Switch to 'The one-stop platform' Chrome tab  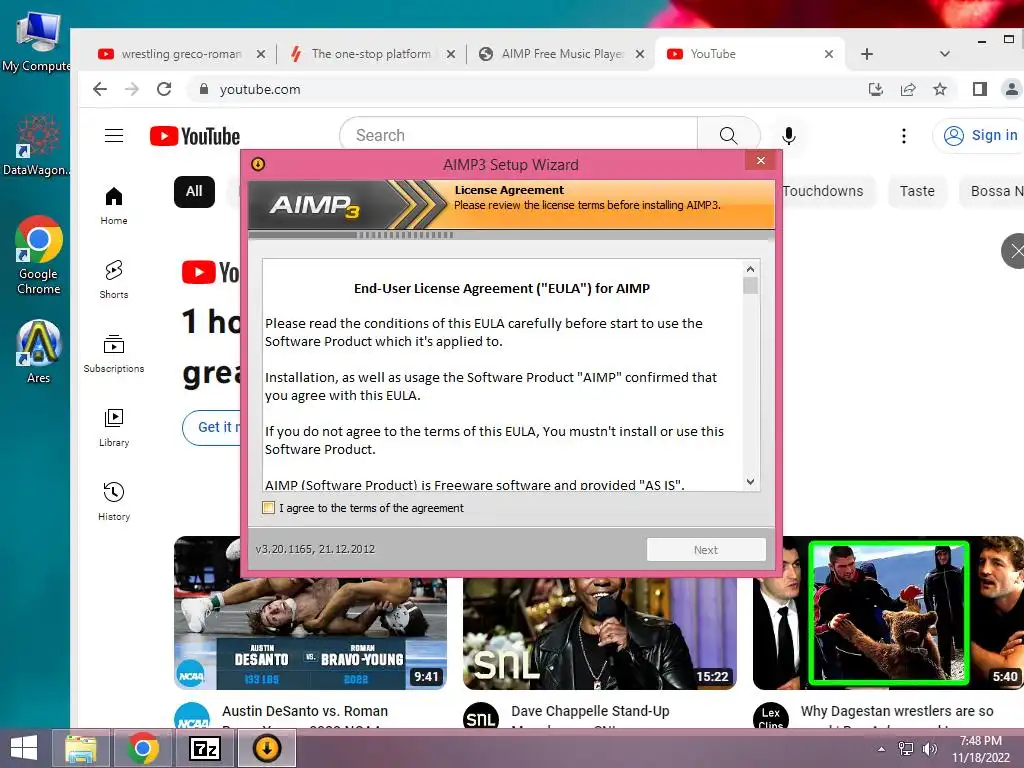371,54
